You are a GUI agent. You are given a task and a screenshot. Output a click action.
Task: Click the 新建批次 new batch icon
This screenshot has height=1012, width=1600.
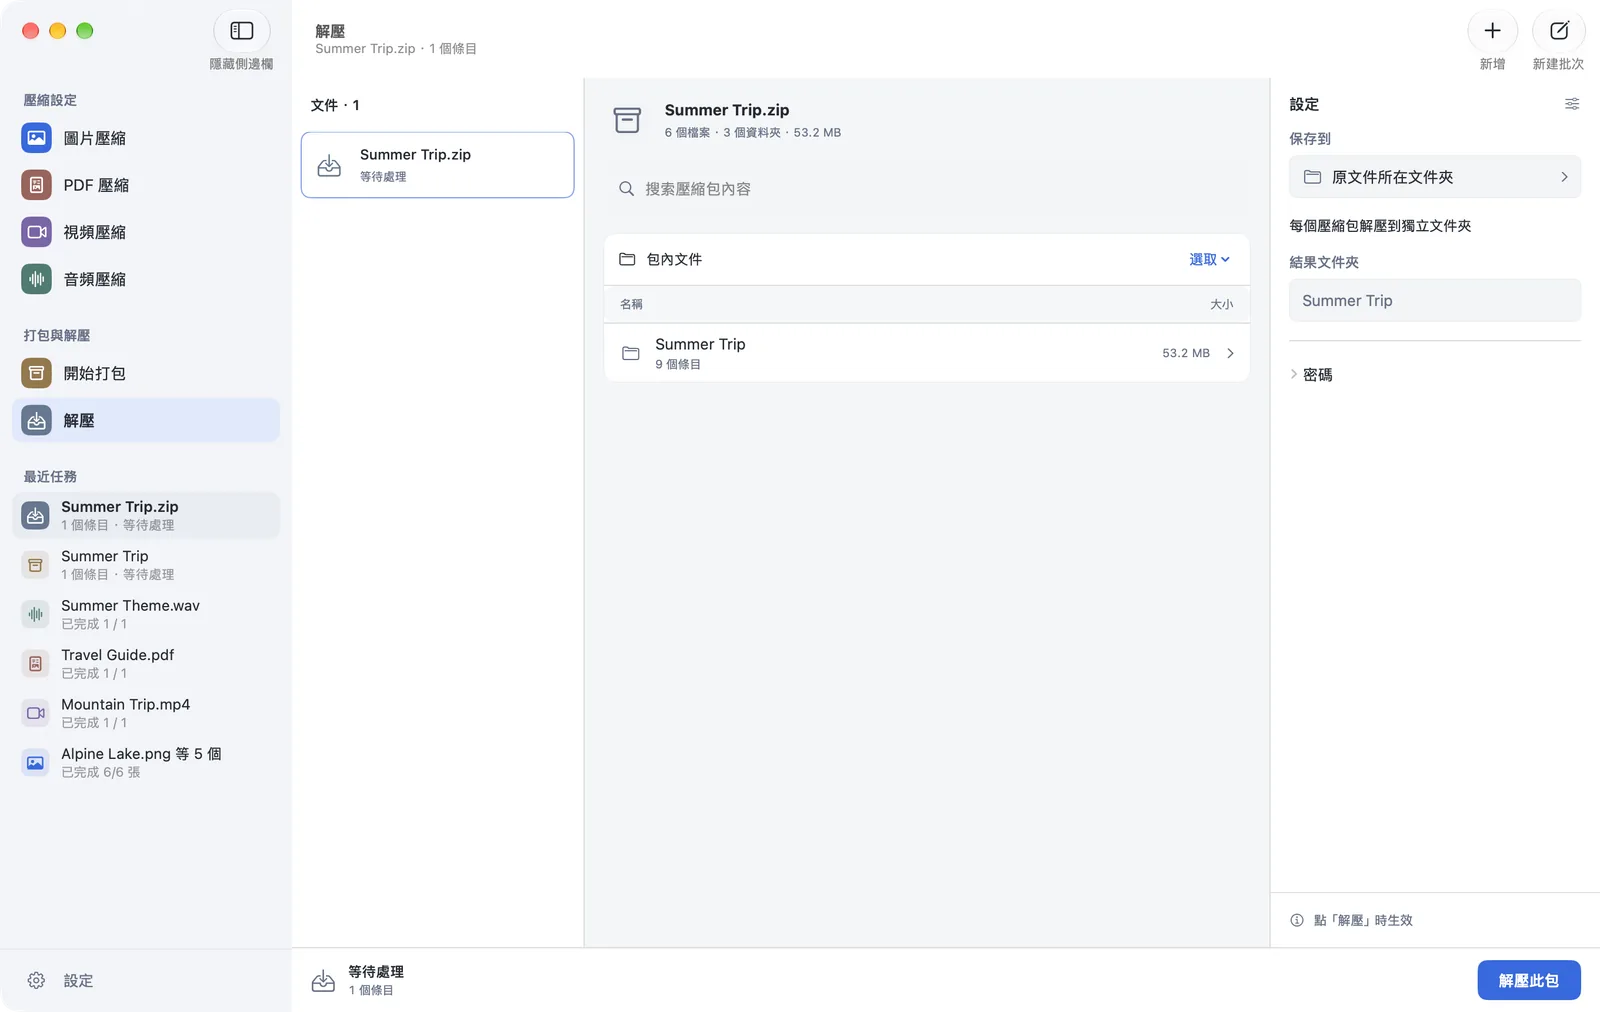(x=1559, y=31)
